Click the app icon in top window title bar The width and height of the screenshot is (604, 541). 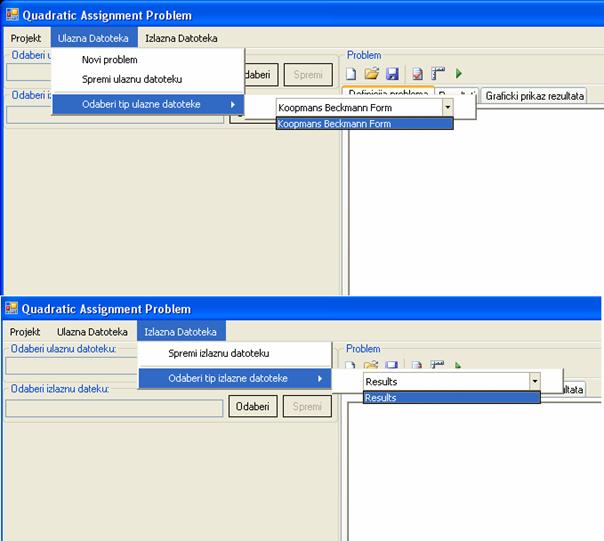12,15
